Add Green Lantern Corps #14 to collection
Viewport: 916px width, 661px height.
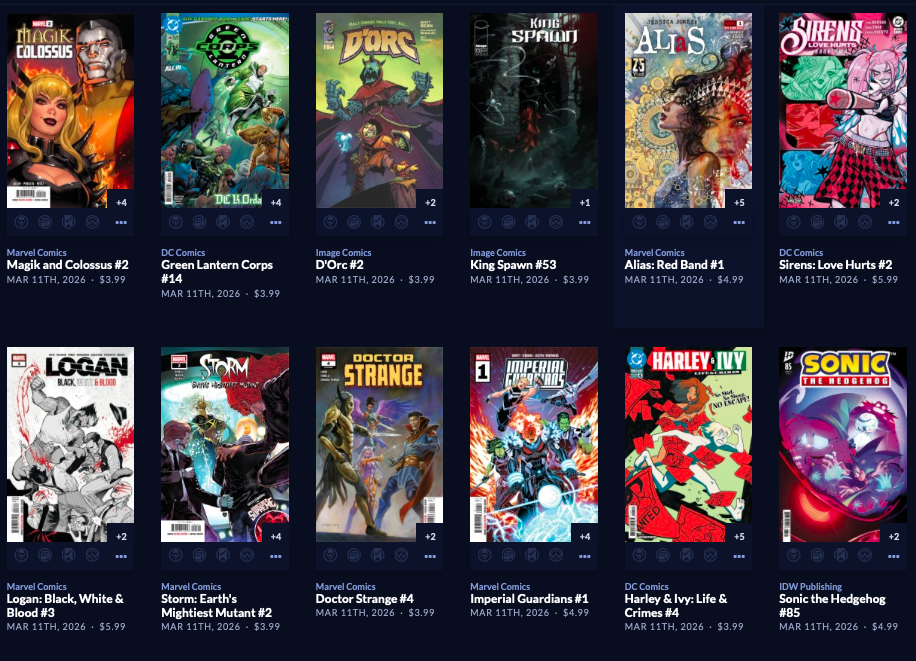coord(199,222)
